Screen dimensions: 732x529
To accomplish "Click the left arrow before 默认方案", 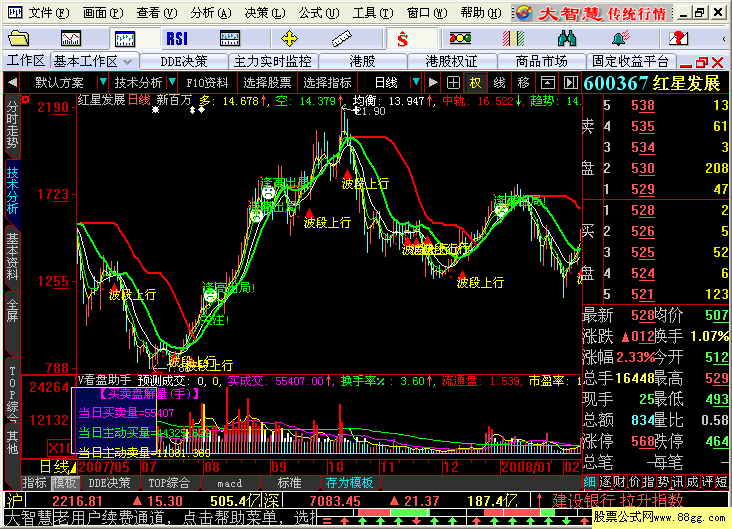I will click(x=13, y=83).
